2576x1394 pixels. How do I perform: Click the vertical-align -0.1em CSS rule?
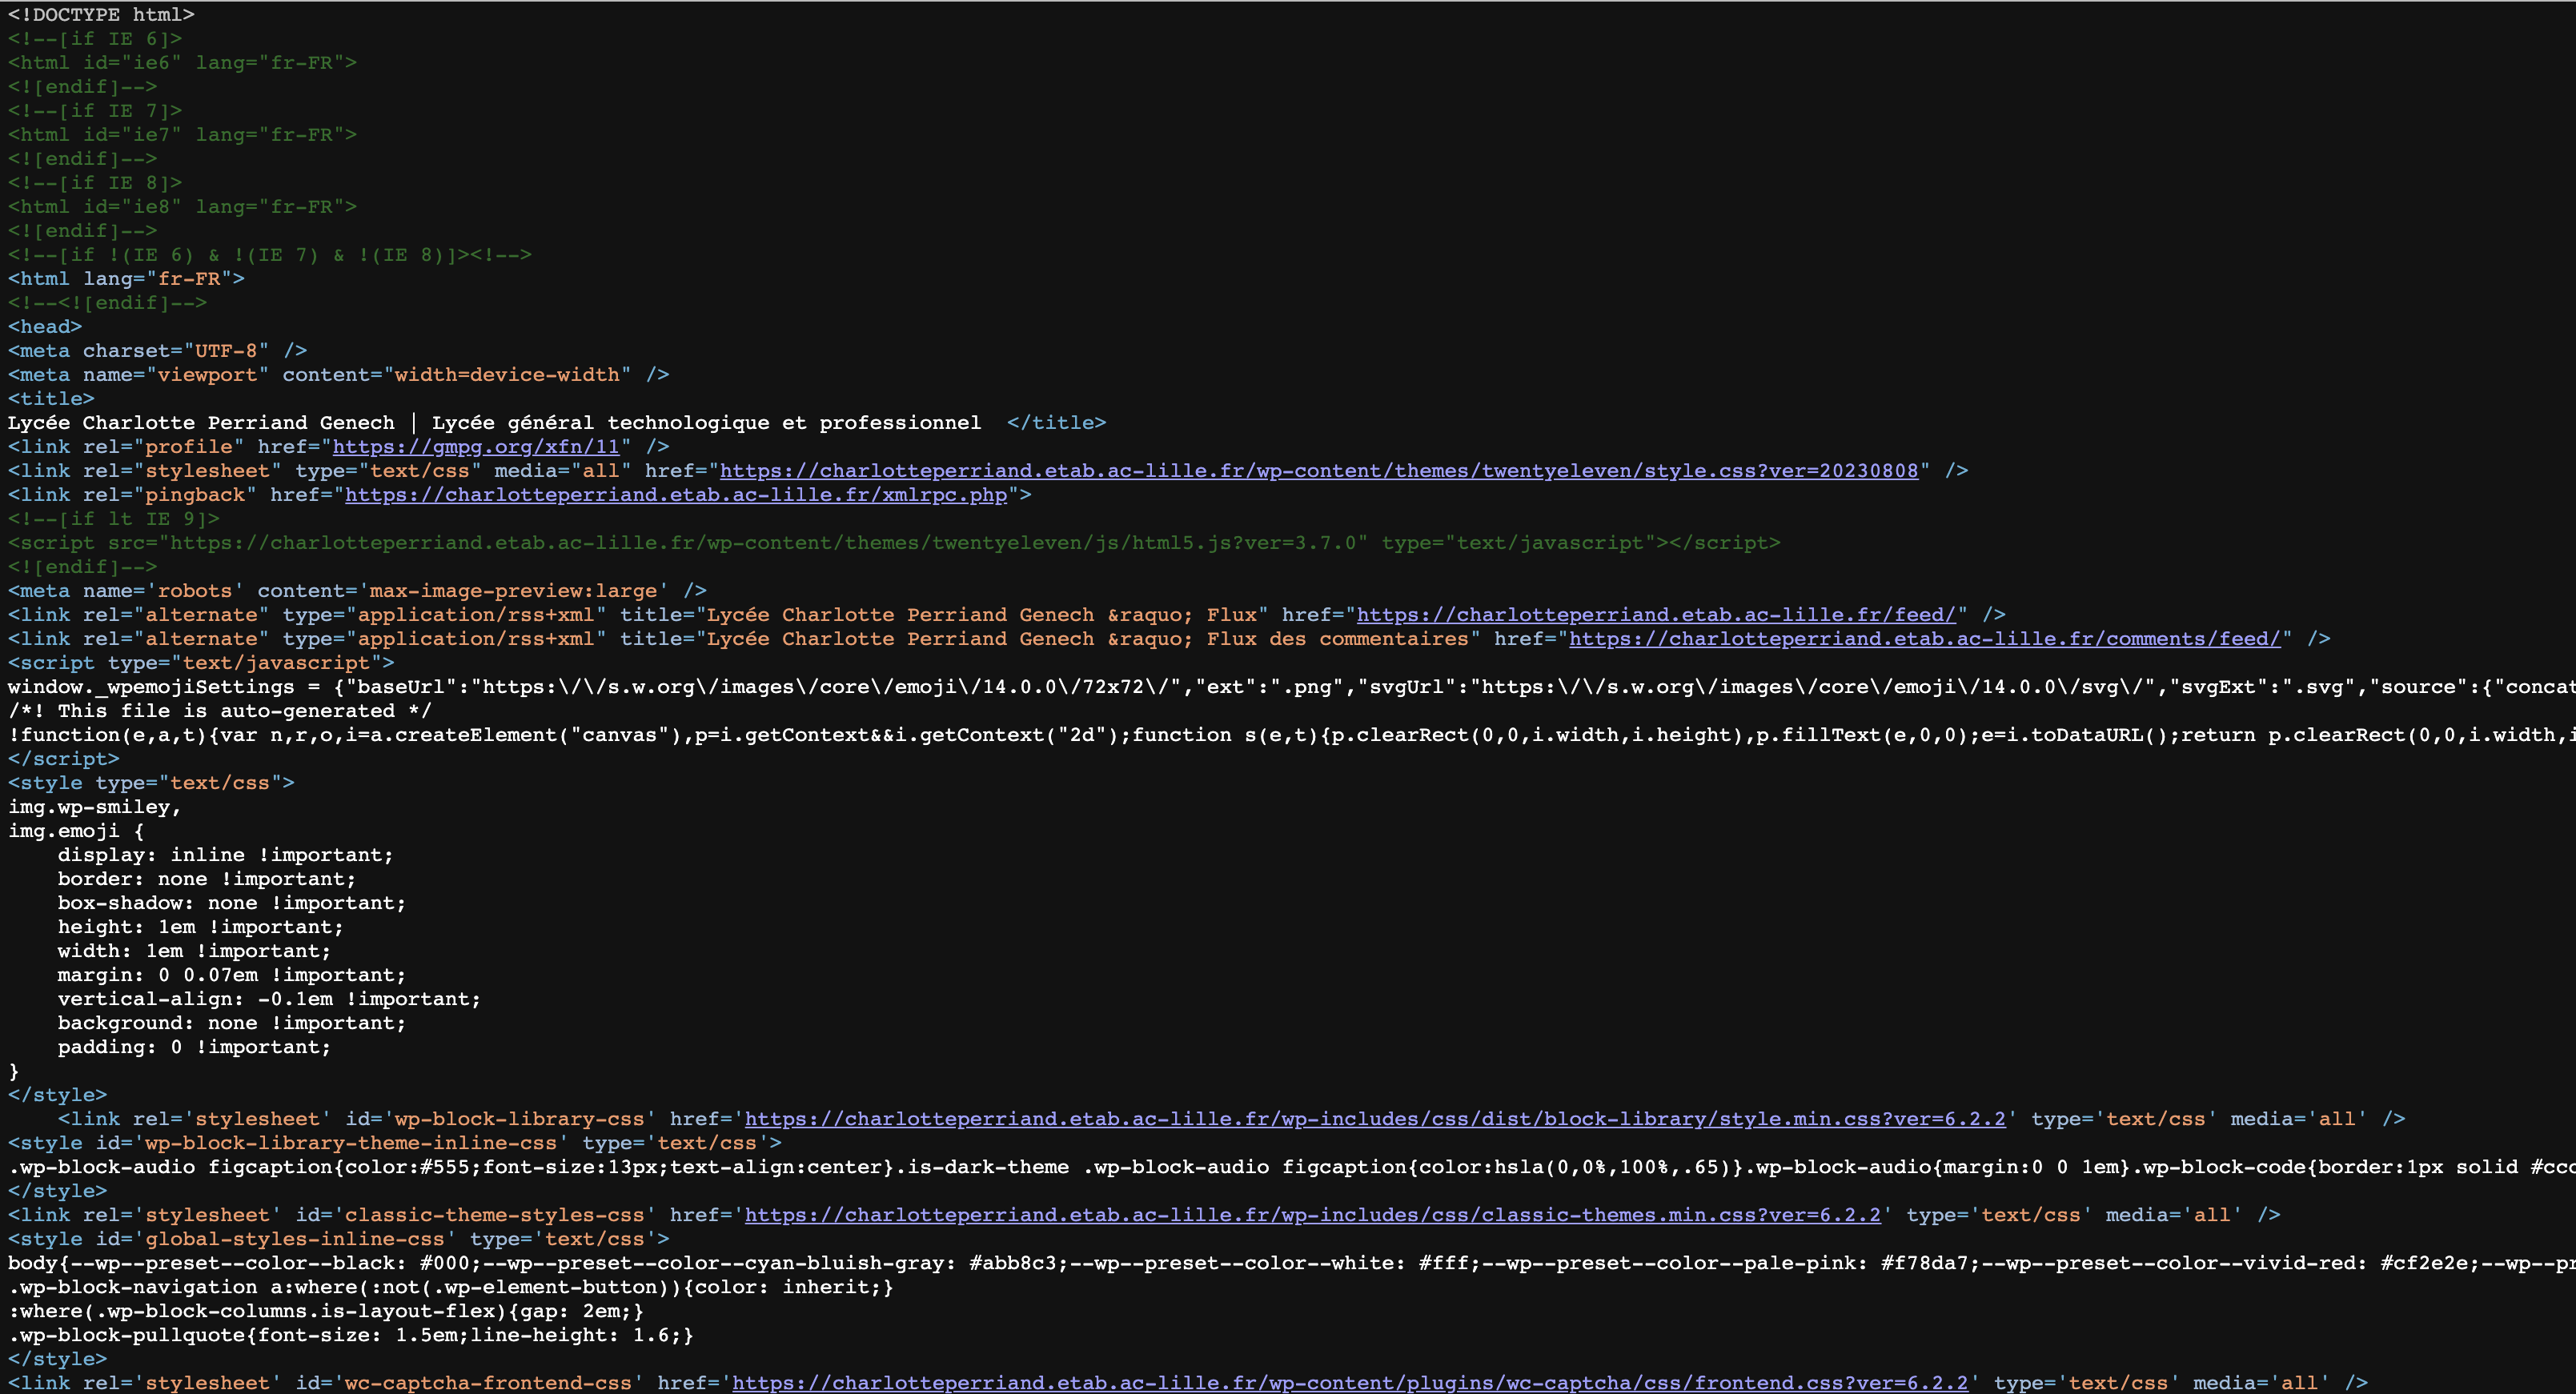(268, 999)
